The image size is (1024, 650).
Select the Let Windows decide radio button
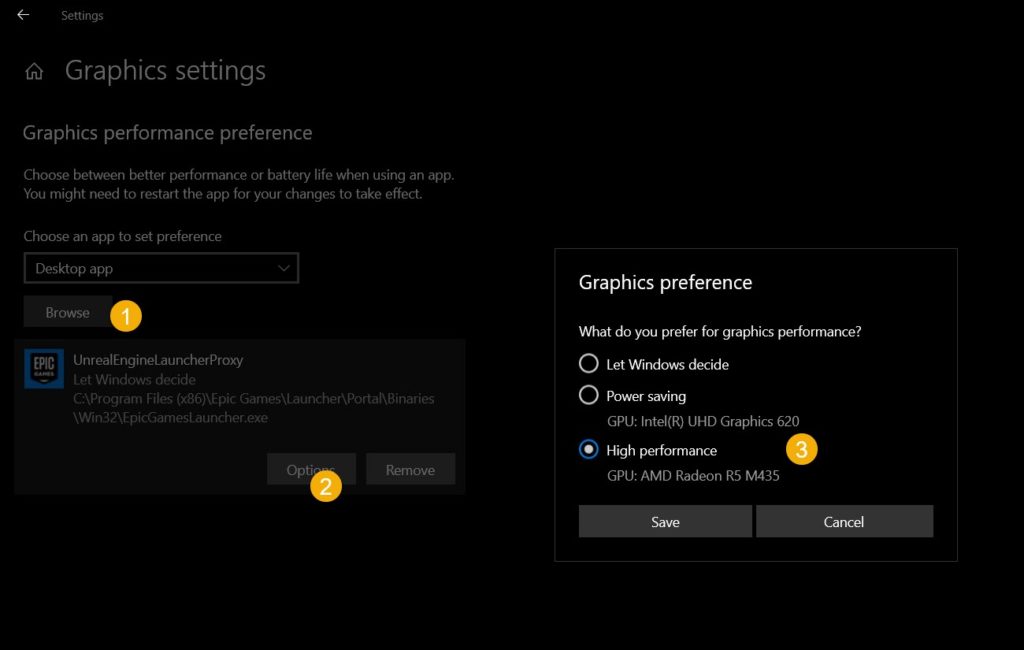pyautogui.click(x=588, y=364)
